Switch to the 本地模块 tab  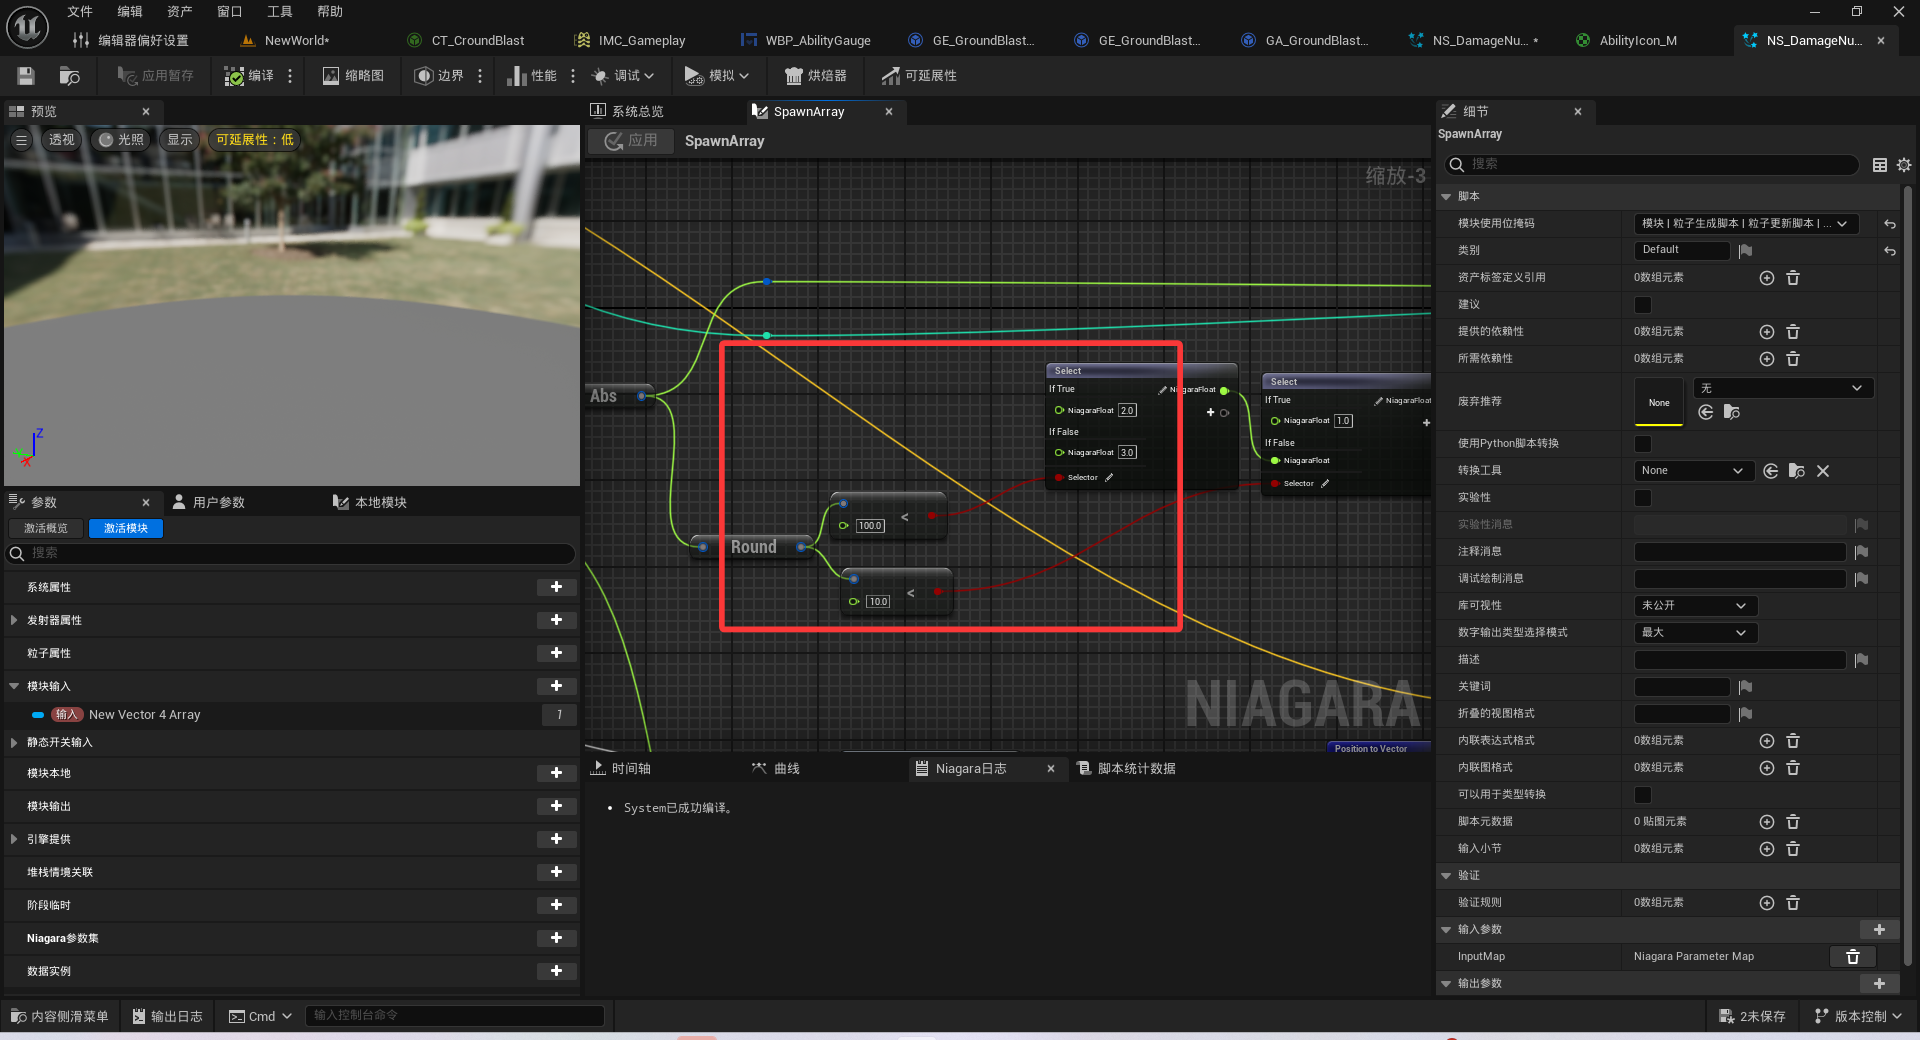click(x=370, y=502)
